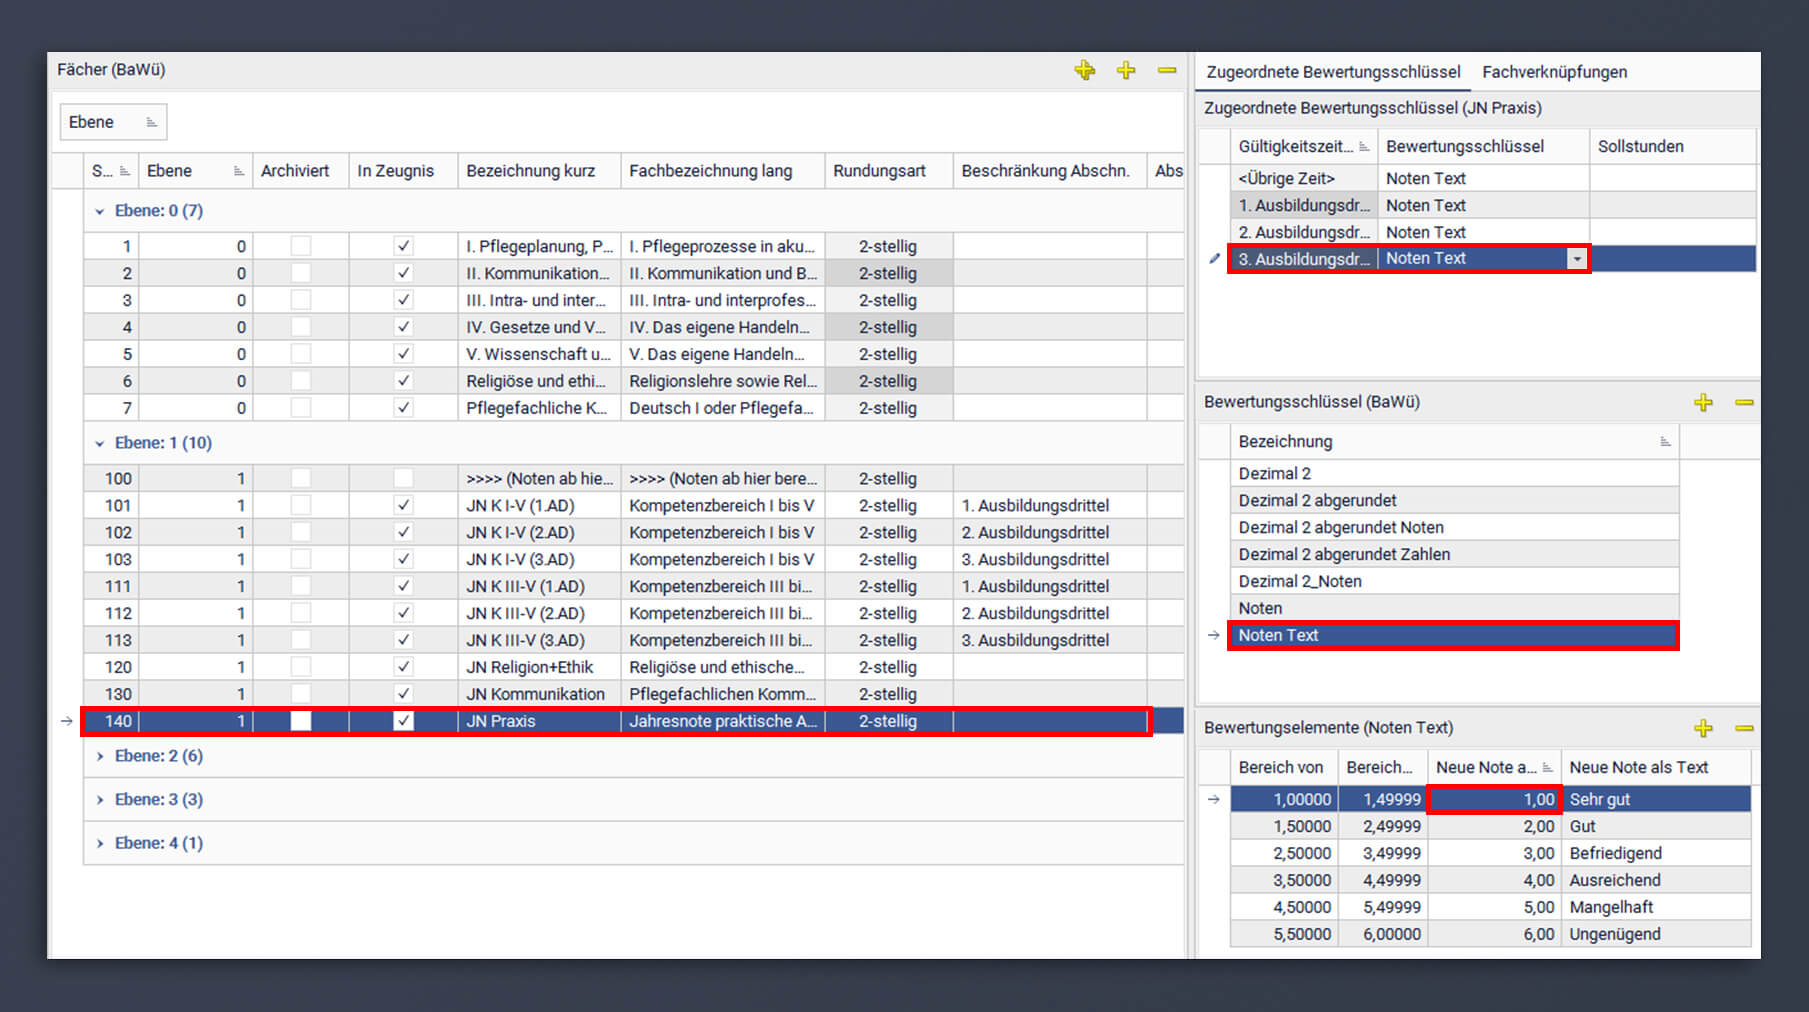
Task: Click the Rundungsart column header
Action: coord(888,171)
